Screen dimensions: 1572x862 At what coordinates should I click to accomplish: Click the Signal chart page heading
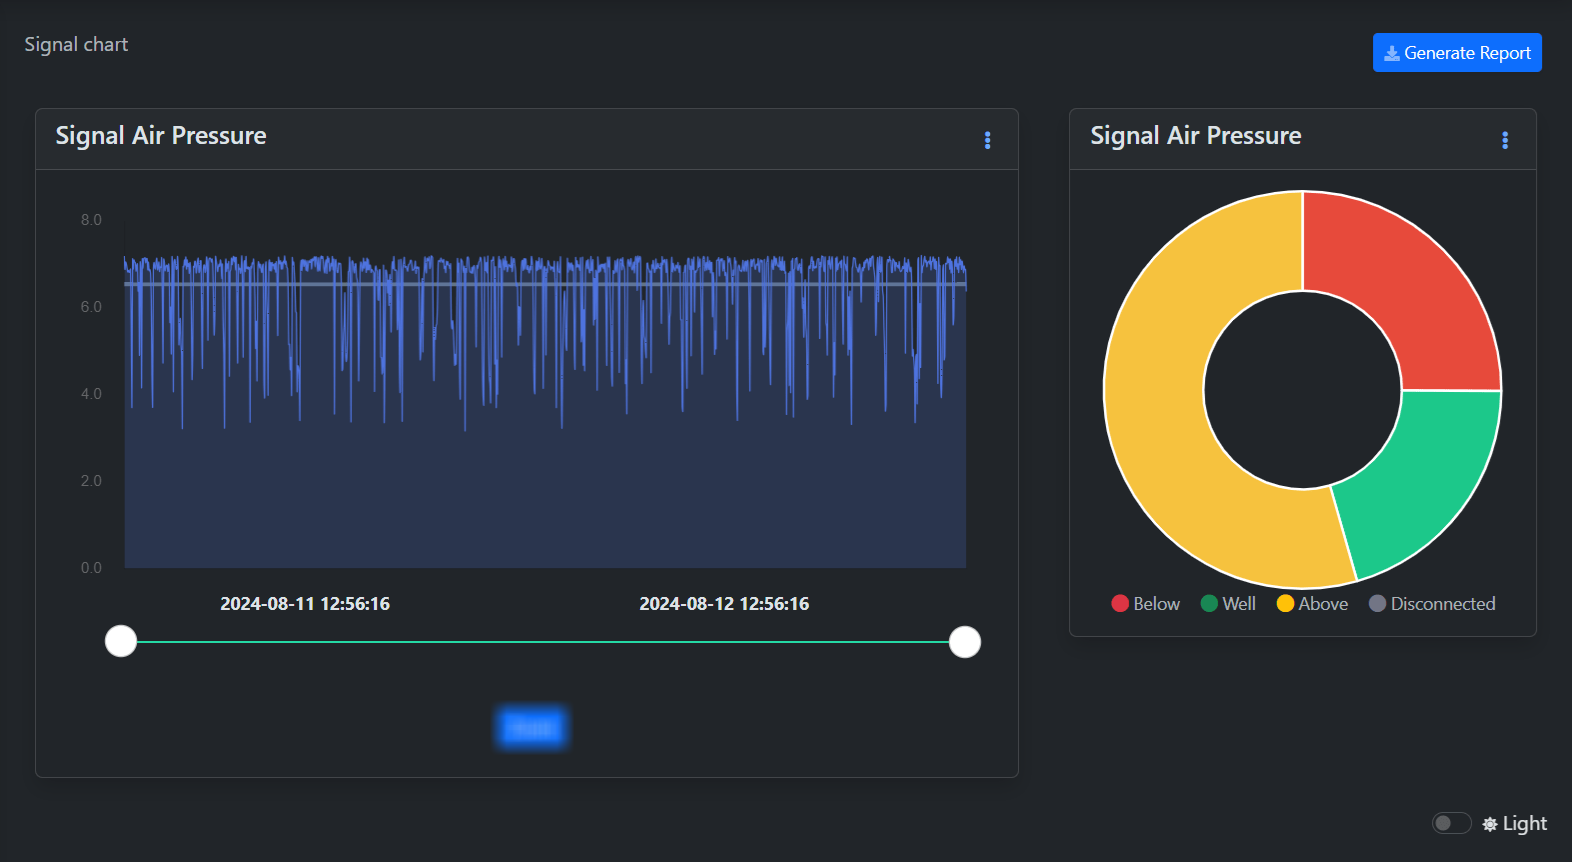click(x=76, y=45)
